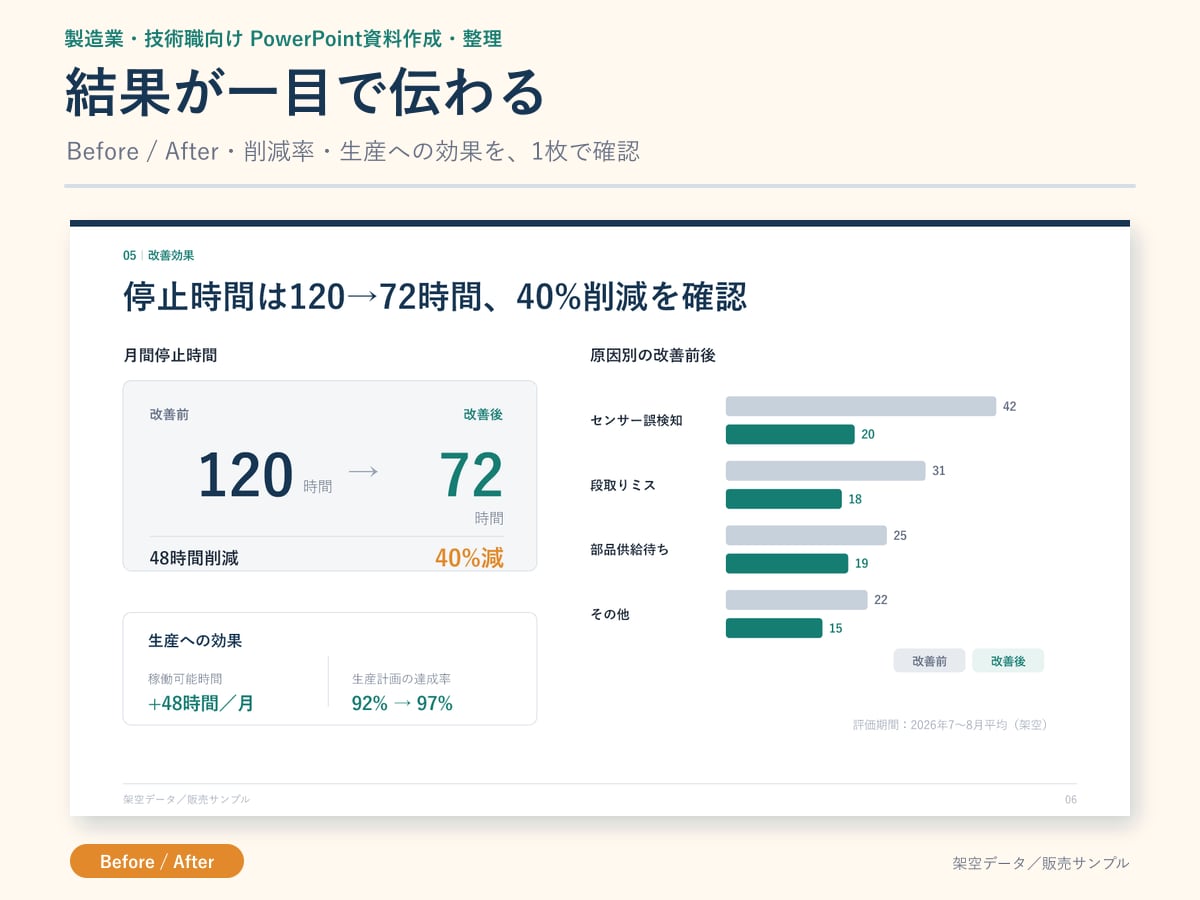Click the green センサー誤検知 bar valued 20
Image resolution: width=1200 pixels, height=900 pixels.
pyautogui.click(x=790, y=434)
